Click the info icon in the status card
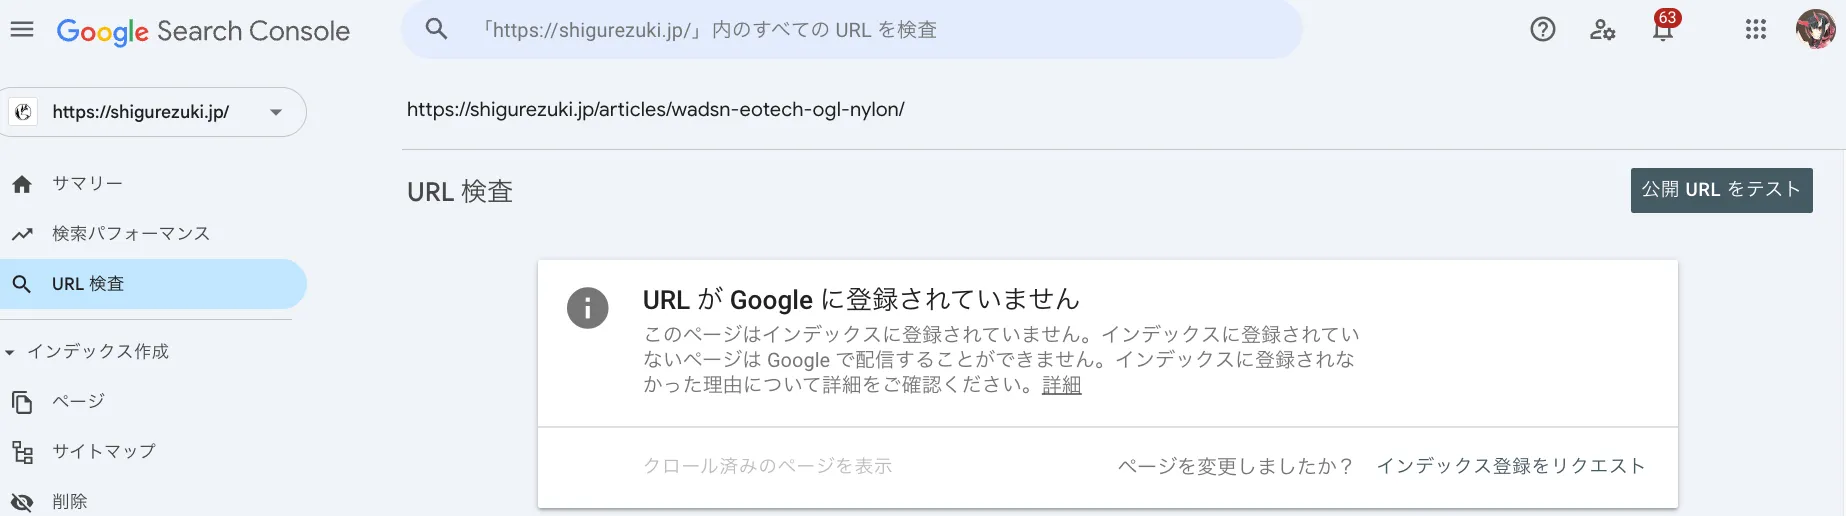1846x516 pixels. click(587, 308)
